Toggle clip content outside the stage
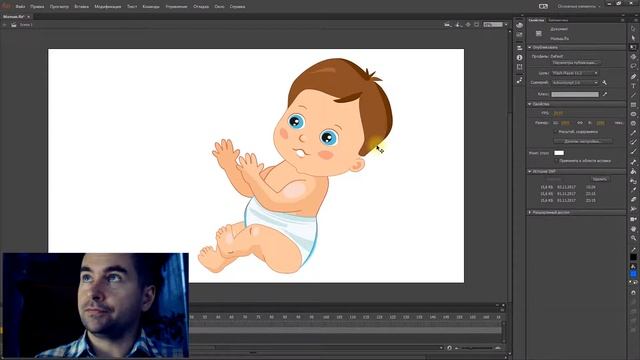This screenshot has width=640, height=360. click(x=476, y=25)
